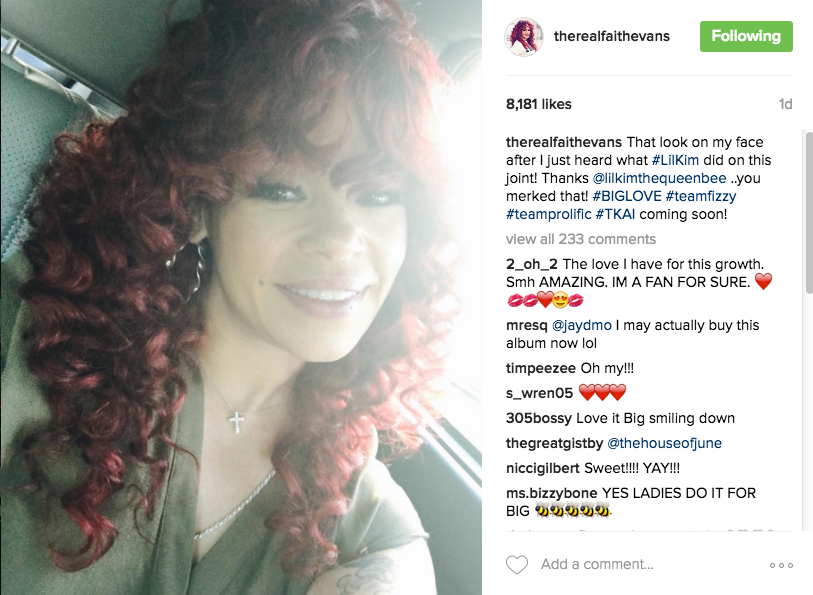Screen dimensions: 813x595
Task: Click the 1d post timestamp
Action: pos(786,105)
